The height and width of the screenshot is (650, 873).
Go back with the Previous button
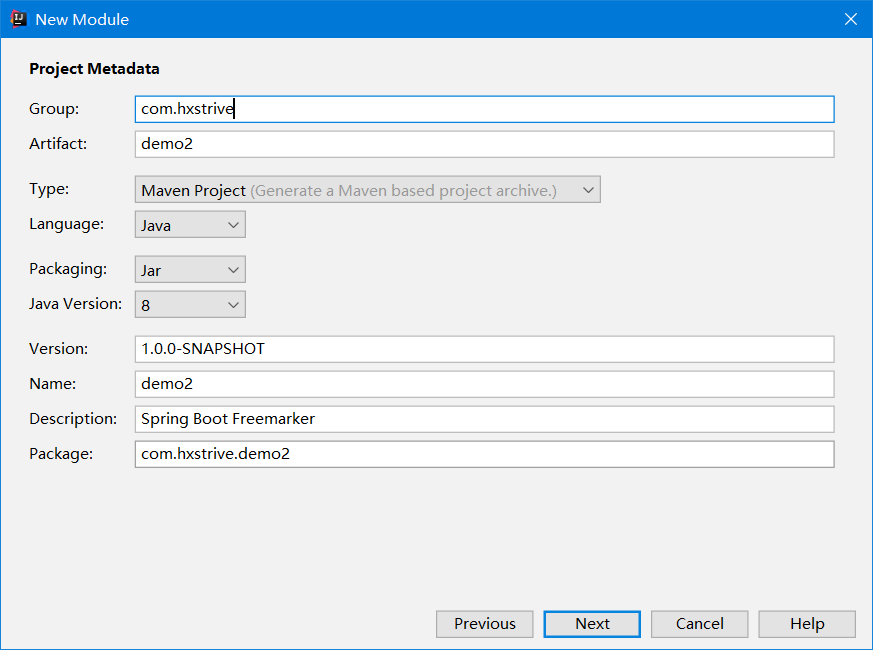(x=485, y=624)
